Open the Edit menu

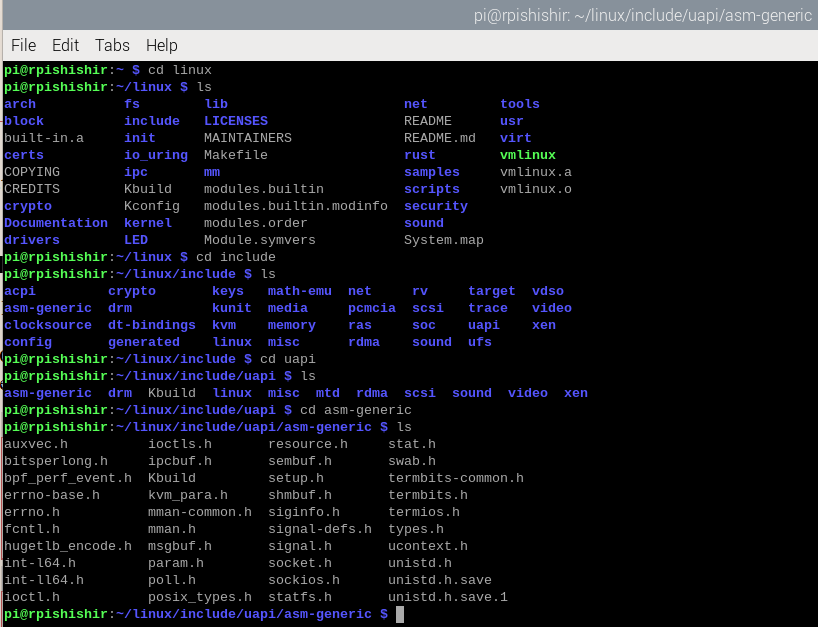65,45
